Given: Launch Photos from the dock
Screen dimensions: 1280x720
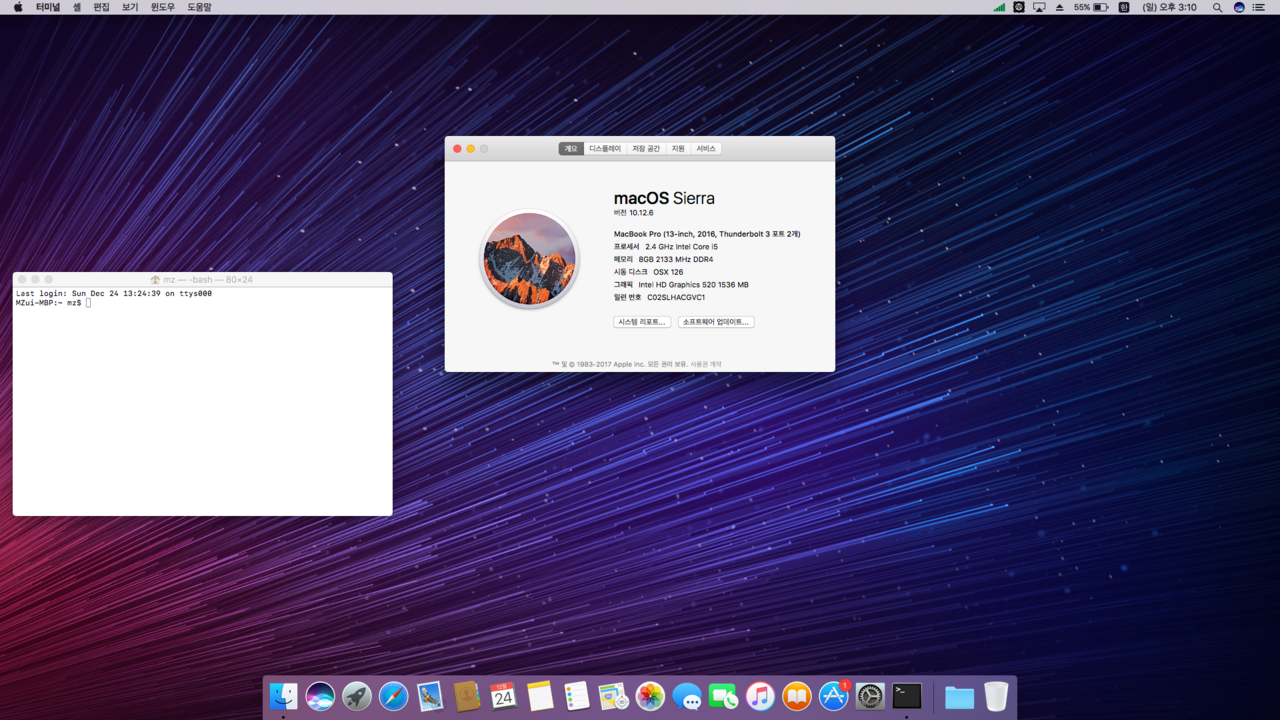Looking at the screenshot, I should pyautogui.click(x=650, y=696).
